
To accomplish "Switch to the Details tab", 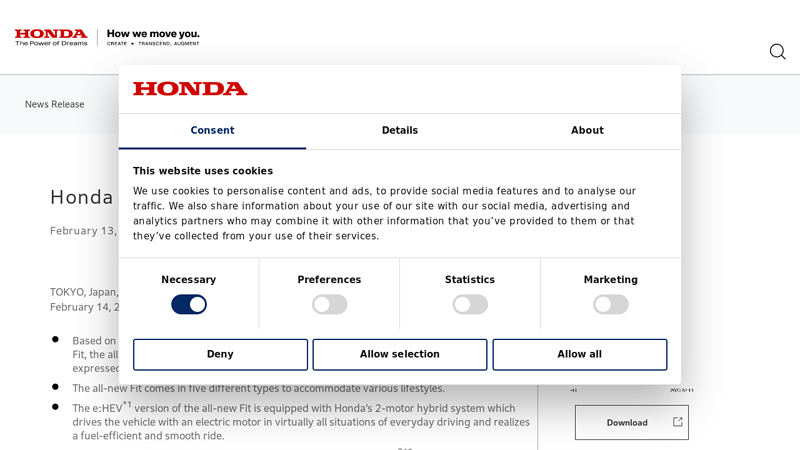I will point(400,131).
